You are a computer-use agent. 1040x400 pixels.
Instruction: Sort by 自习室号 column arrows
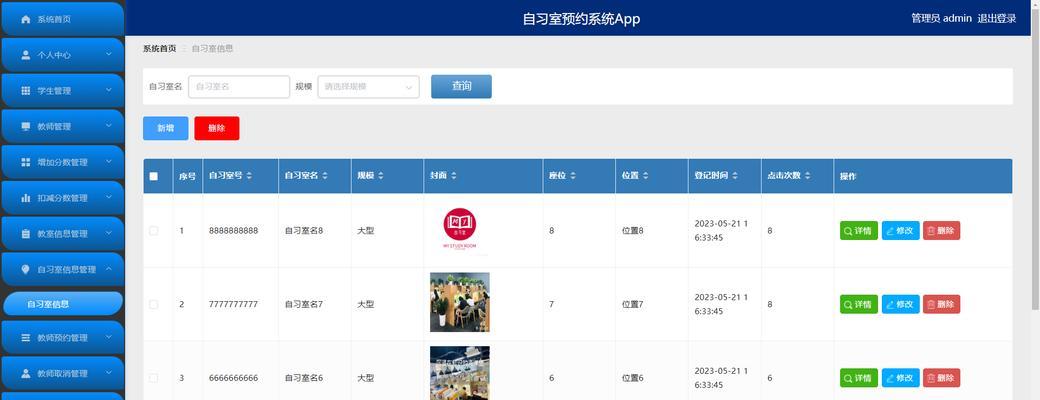point(249,176)
